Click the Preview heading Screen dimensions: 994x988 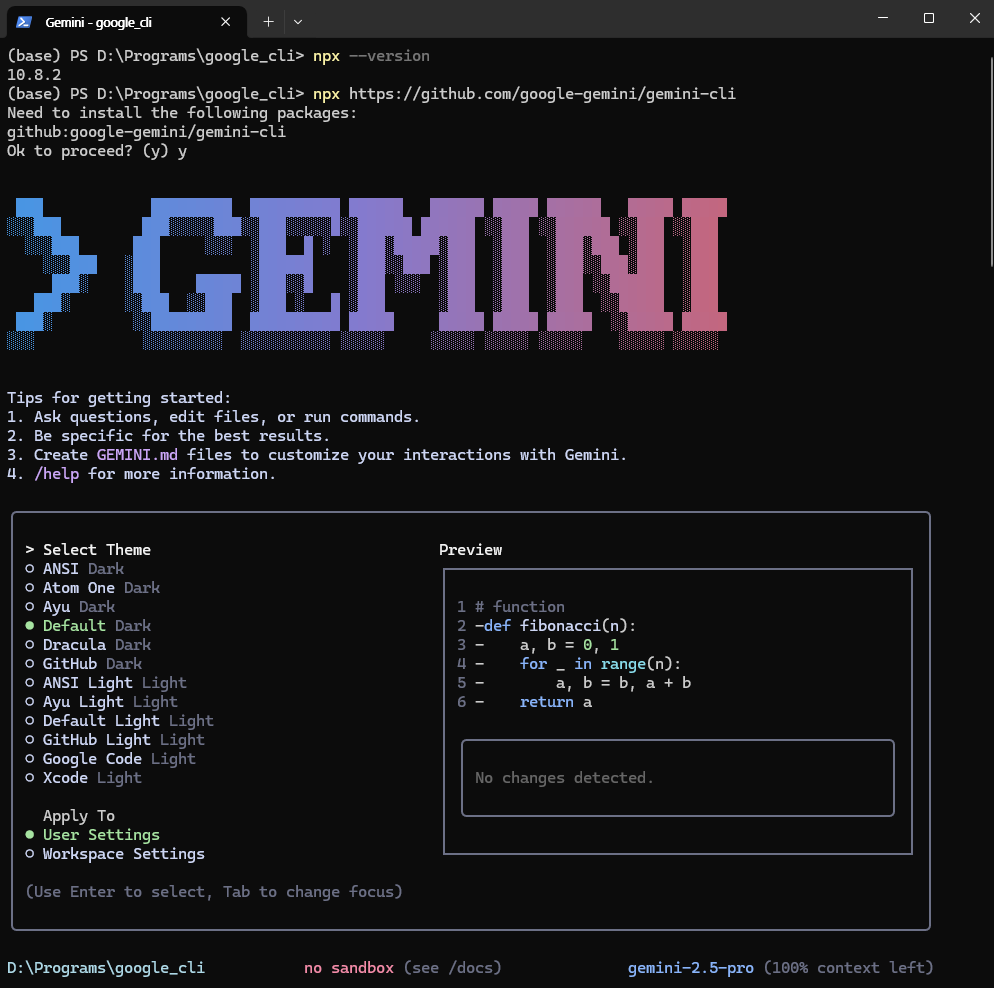[470, 549]
